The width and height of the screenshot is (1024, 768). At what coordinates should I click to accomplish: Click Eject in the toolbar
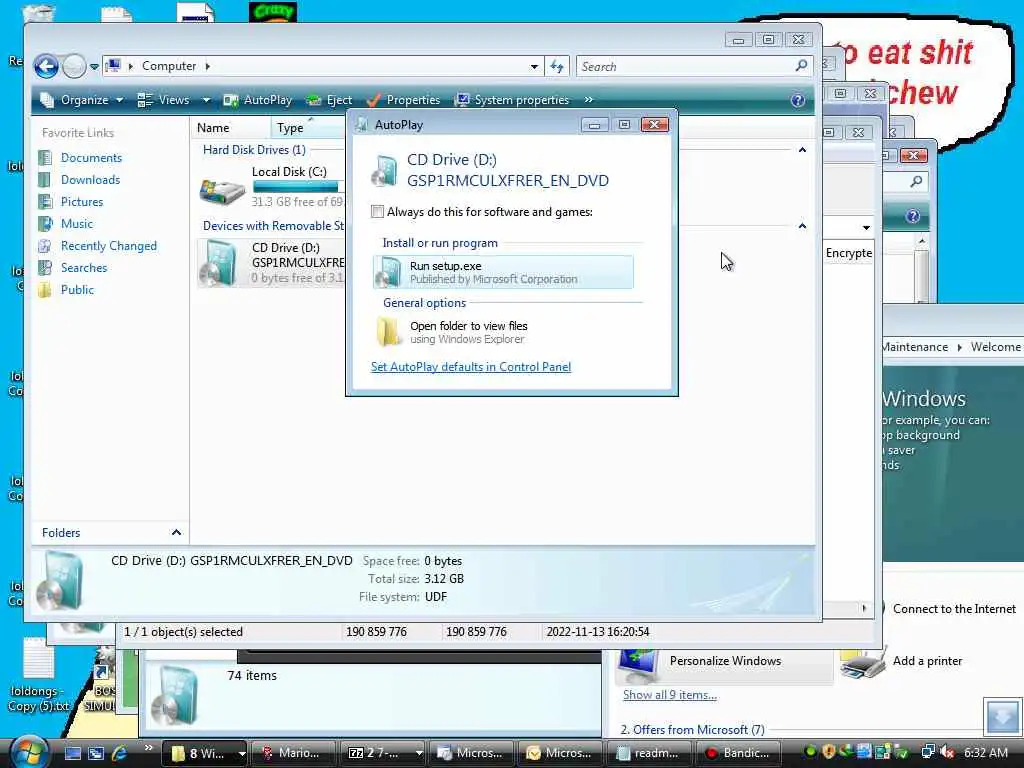(x=329, y=100)
